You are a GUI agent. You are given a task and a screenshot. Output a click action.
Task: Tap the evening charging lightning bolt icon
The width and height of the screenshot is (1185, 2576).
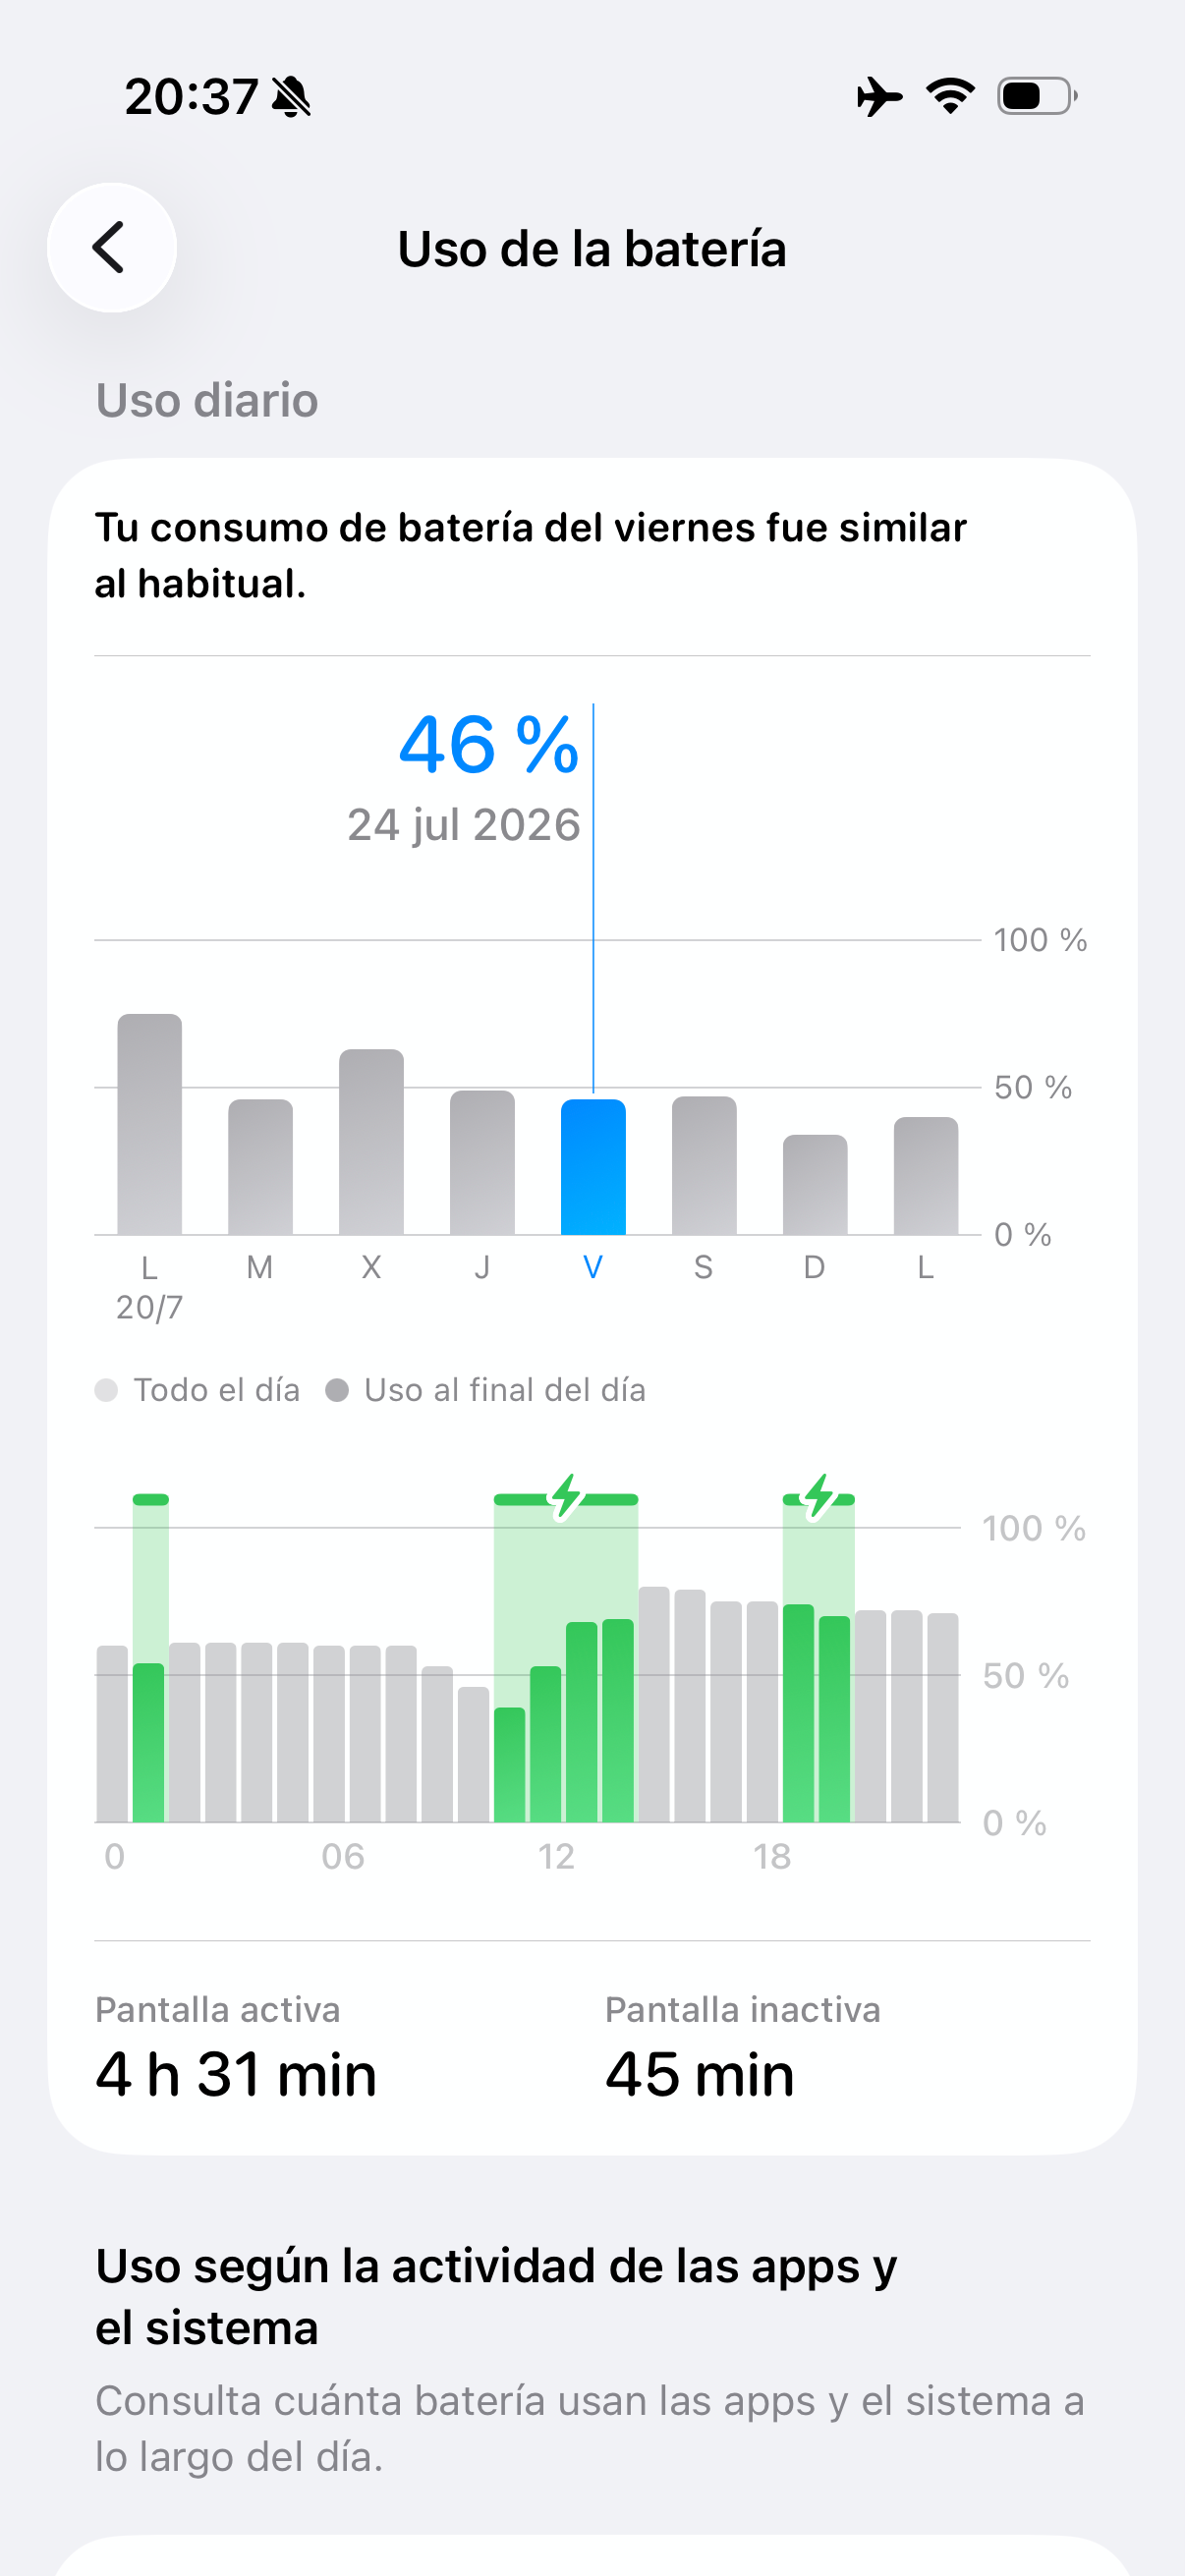tap(819, 1497)
